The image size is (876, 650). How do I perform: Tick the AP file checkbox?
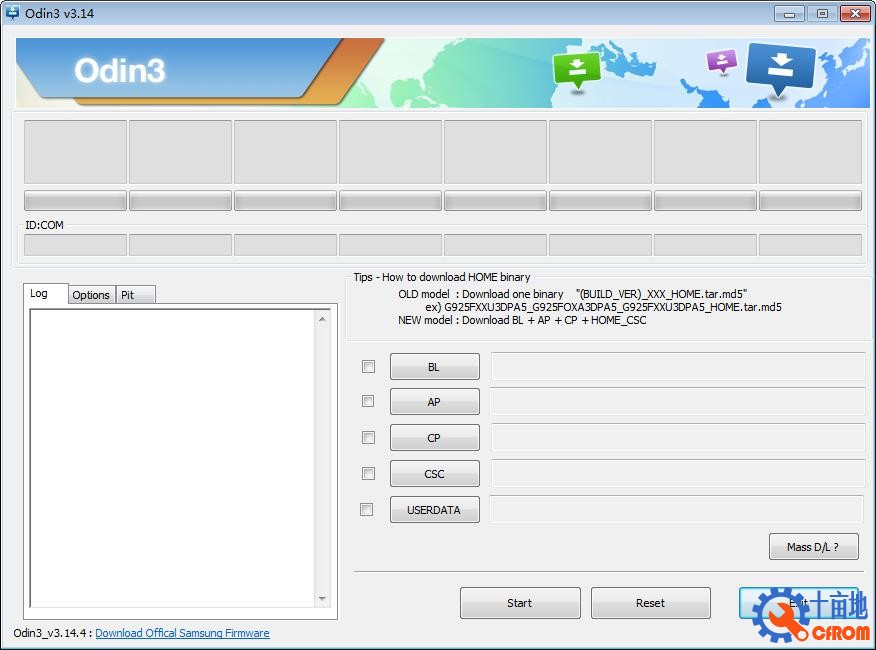click(368, 401)
